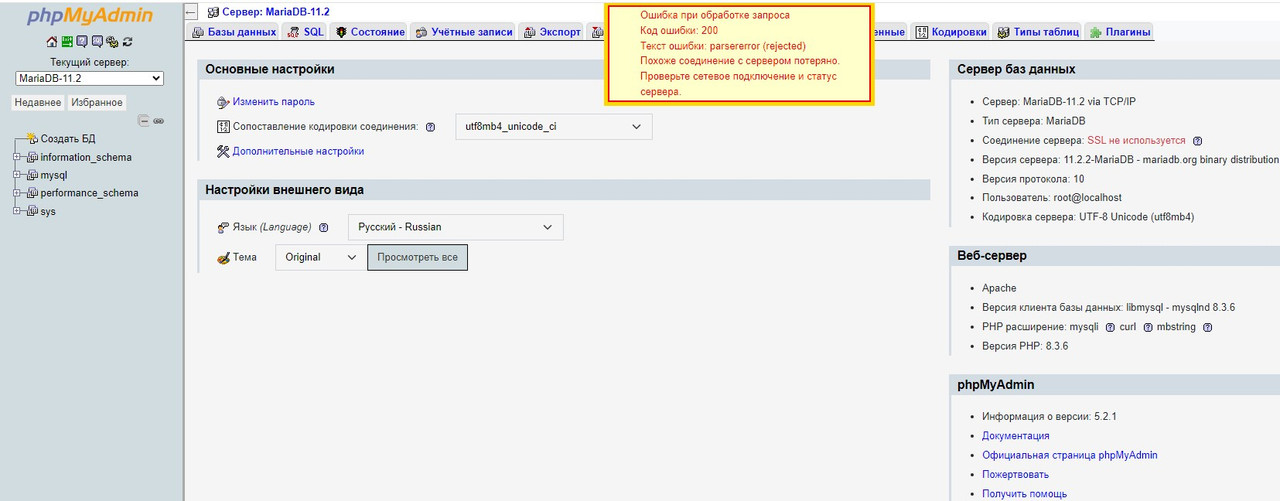Reload the navigation panel
This screenshot has height=501, width=1280.
(128, 42)
